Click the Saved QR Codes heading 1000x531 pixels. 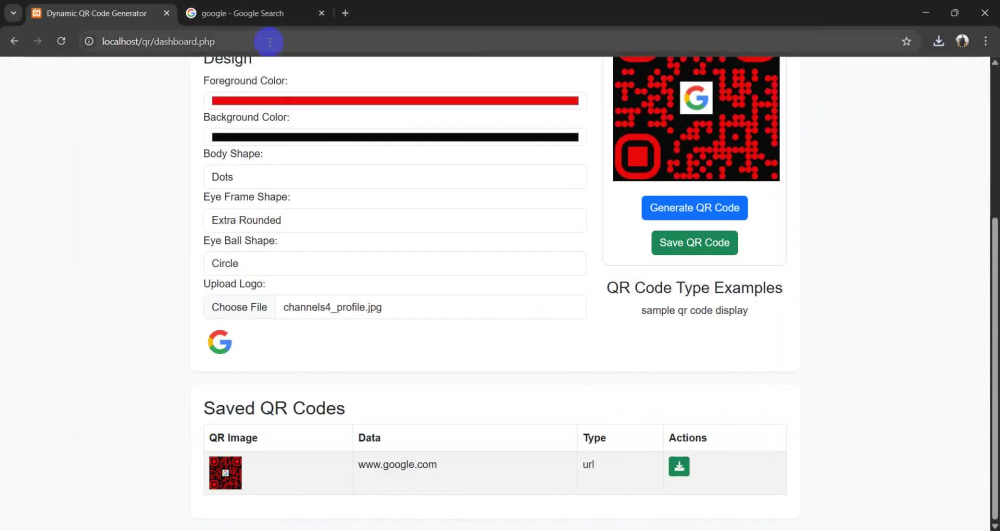(x=274, y=408)
